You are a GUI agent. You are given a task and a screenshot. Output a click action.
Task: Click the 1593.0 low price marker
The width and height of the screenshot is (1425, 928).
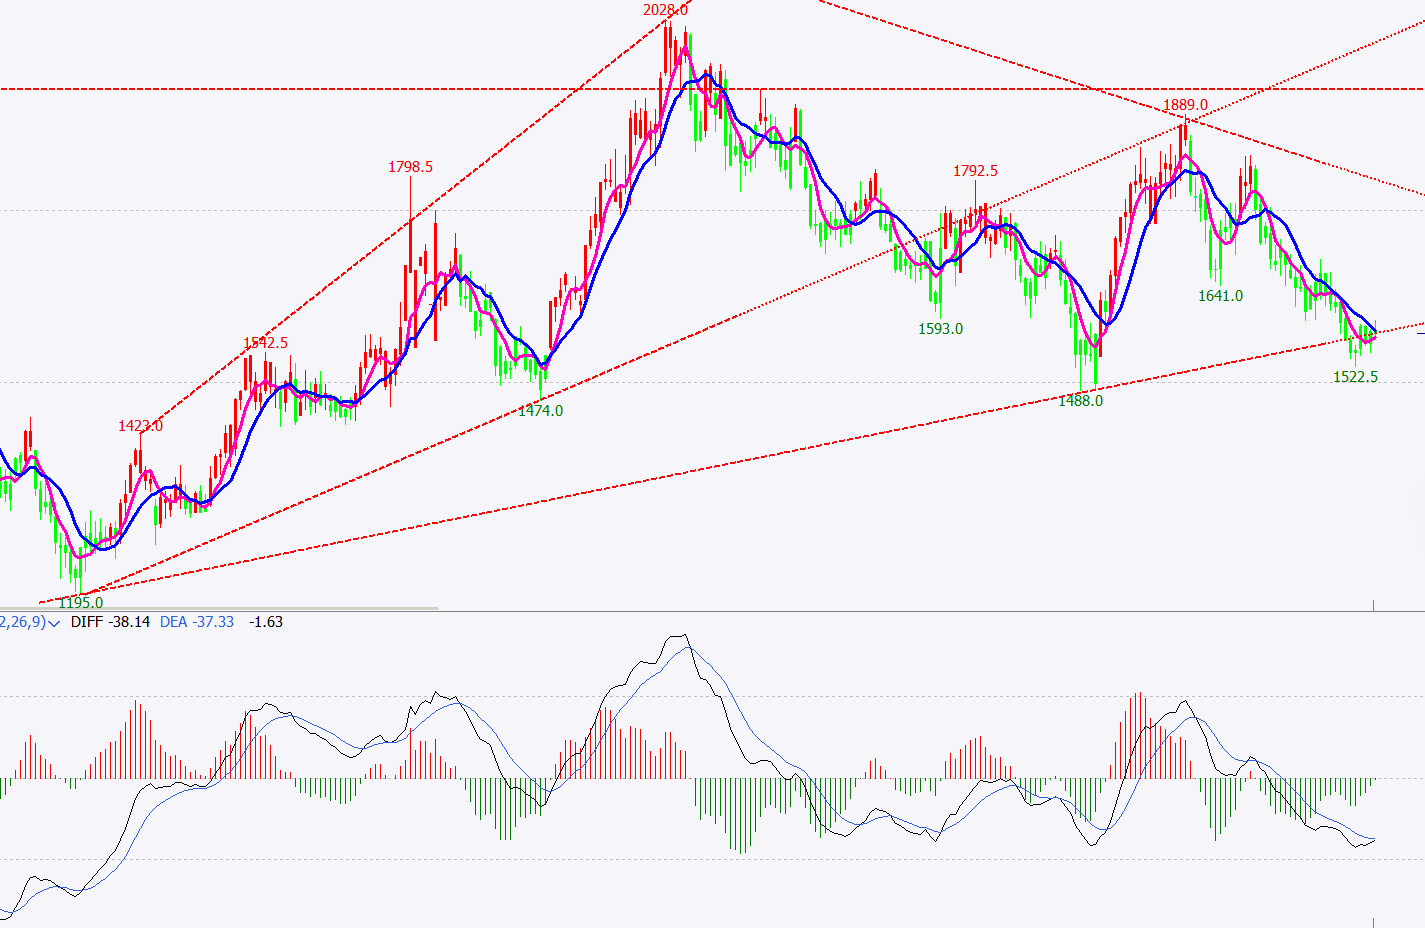point(940,329)
